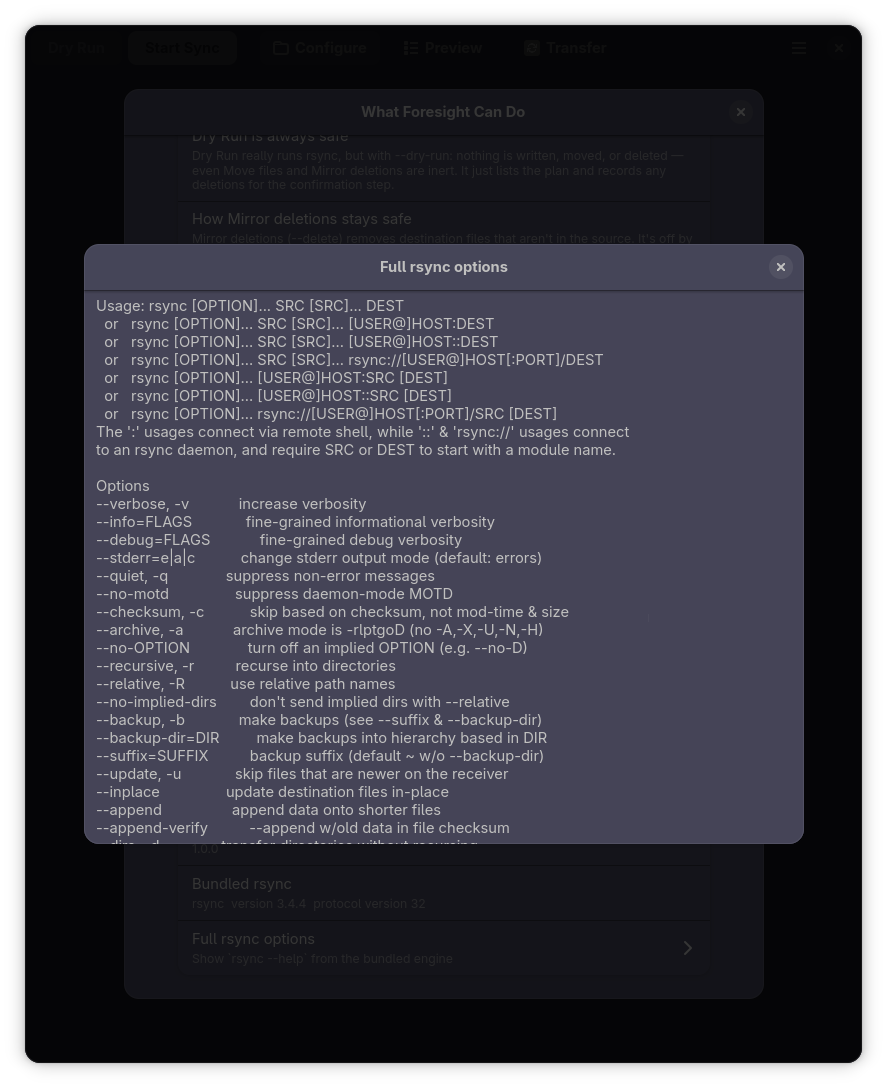
Task: Close the main application window
Action: point(838,48)
